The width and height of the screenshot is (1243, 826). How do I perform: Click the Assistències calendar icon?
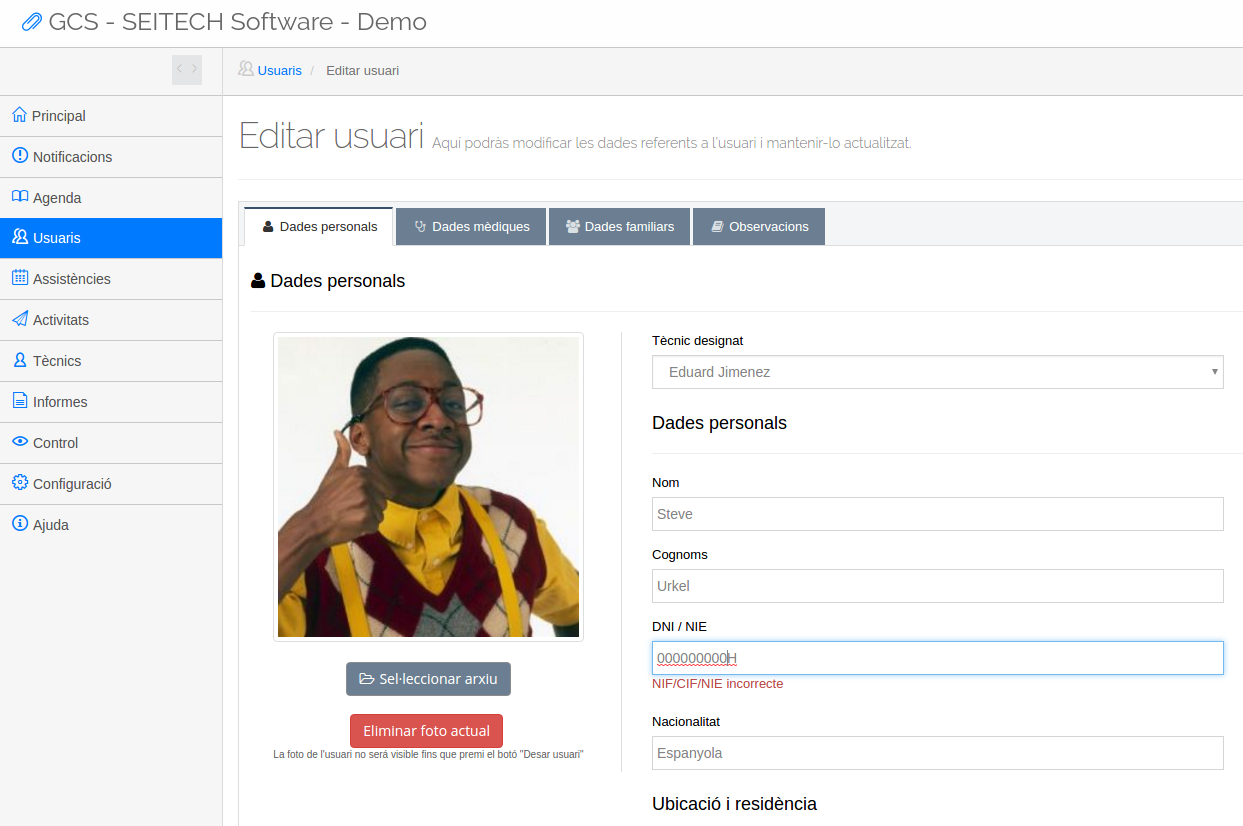pos(20,278)
